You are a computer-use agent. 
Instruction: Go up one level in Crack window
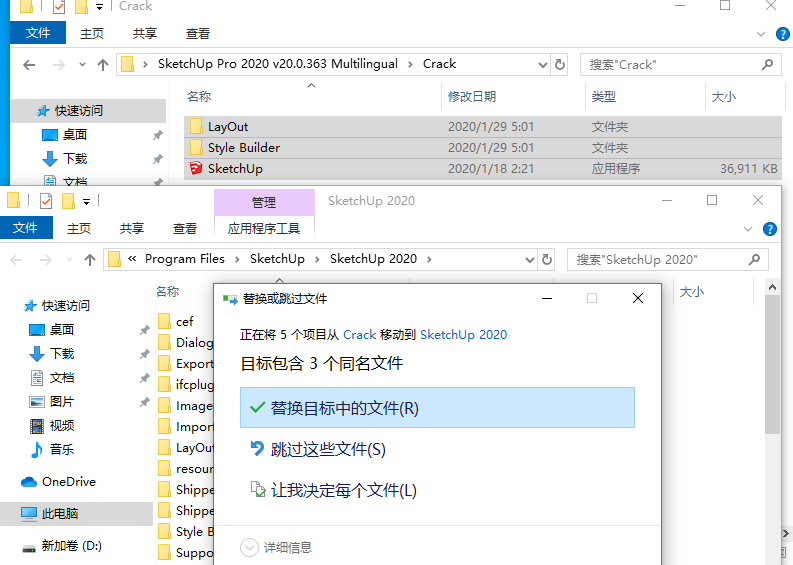pos(103,65)
